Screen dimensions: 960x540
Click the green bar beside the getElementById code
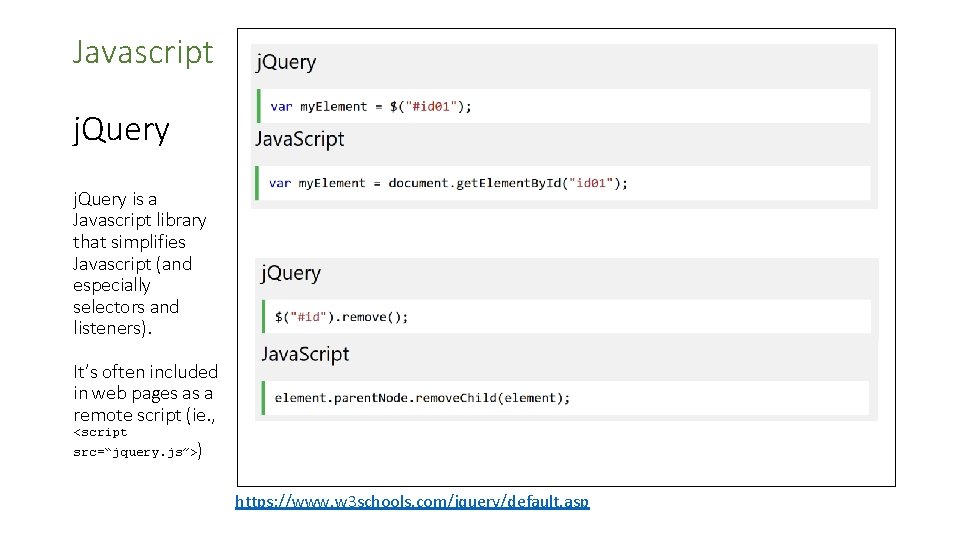[259, 183]
